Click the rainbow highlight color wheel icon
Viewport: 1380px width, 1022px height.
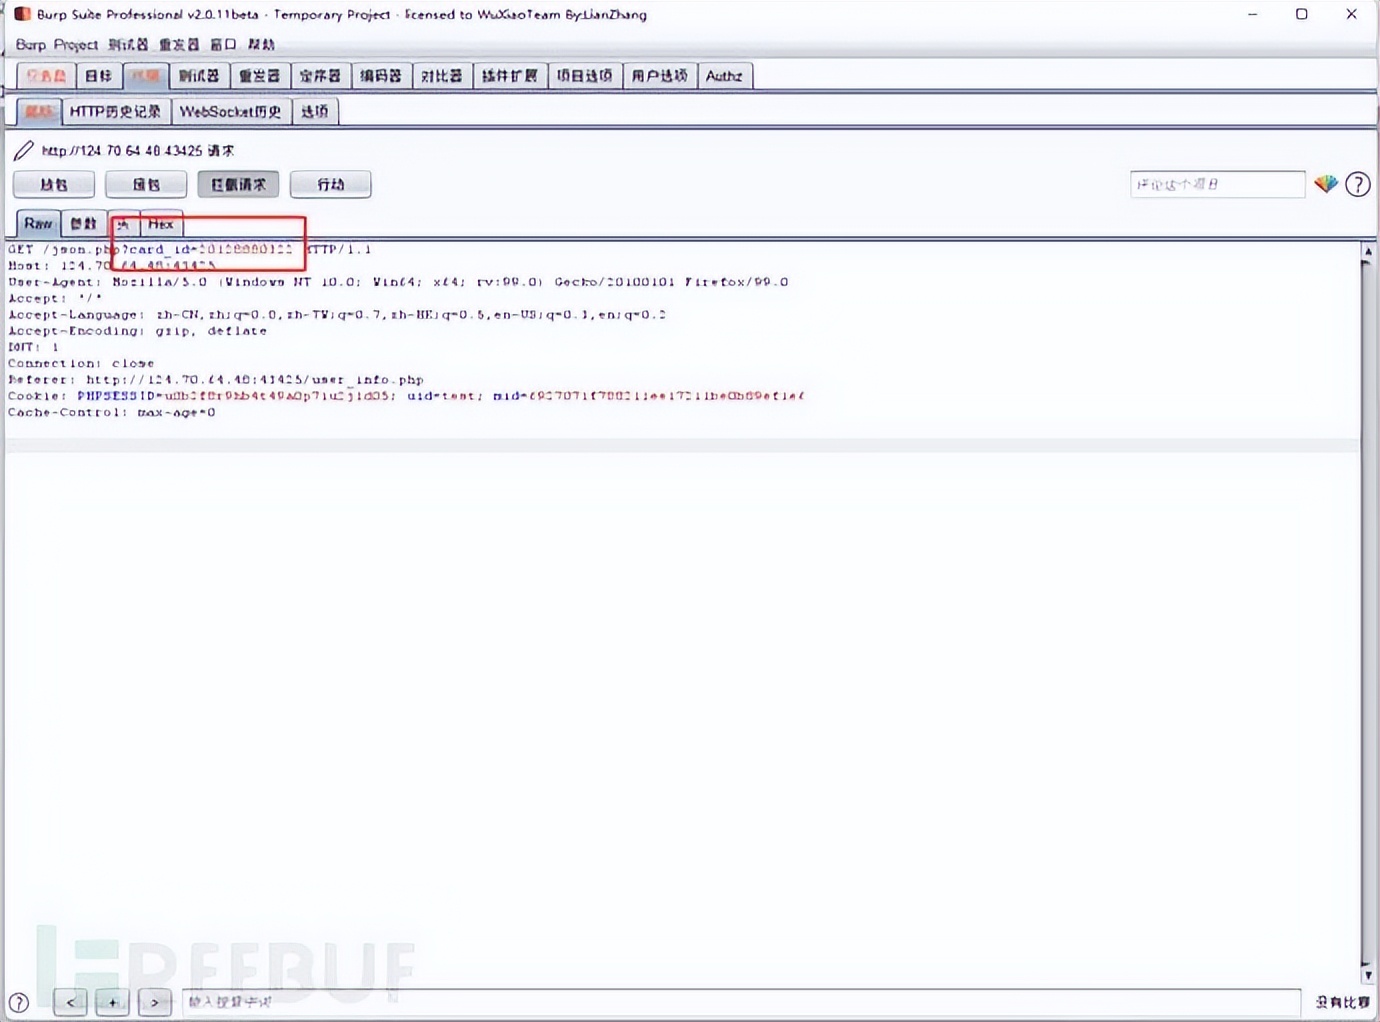point(1326,184)
